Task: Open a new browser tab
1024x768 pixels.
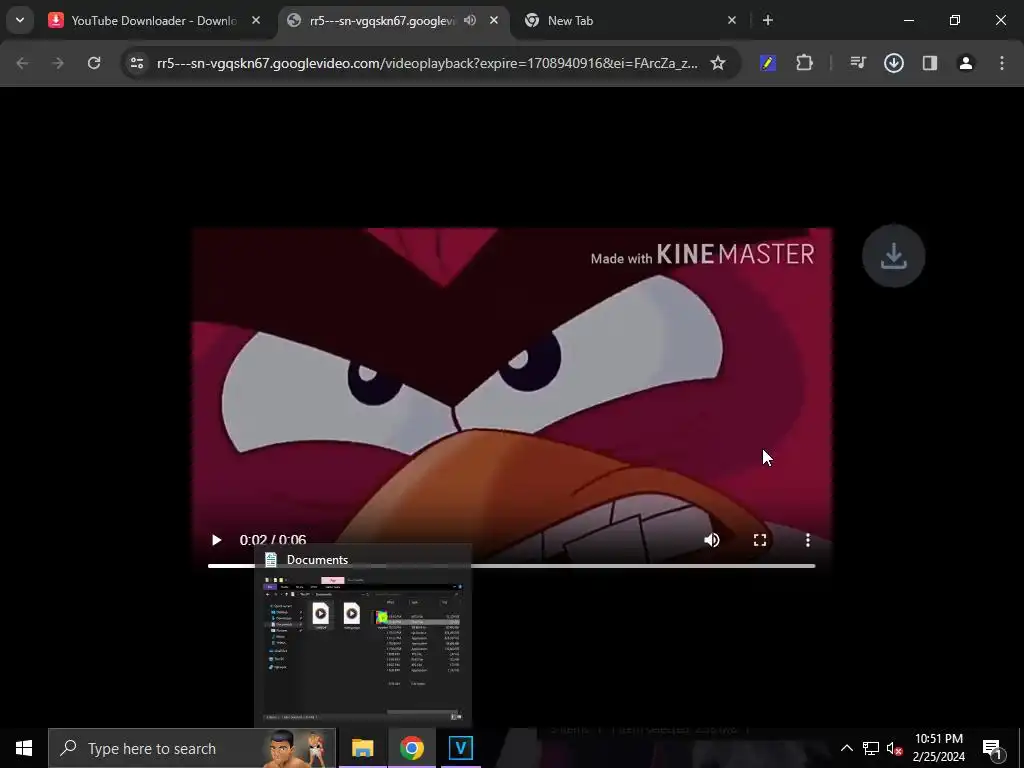Action: [x=768, y=20]
